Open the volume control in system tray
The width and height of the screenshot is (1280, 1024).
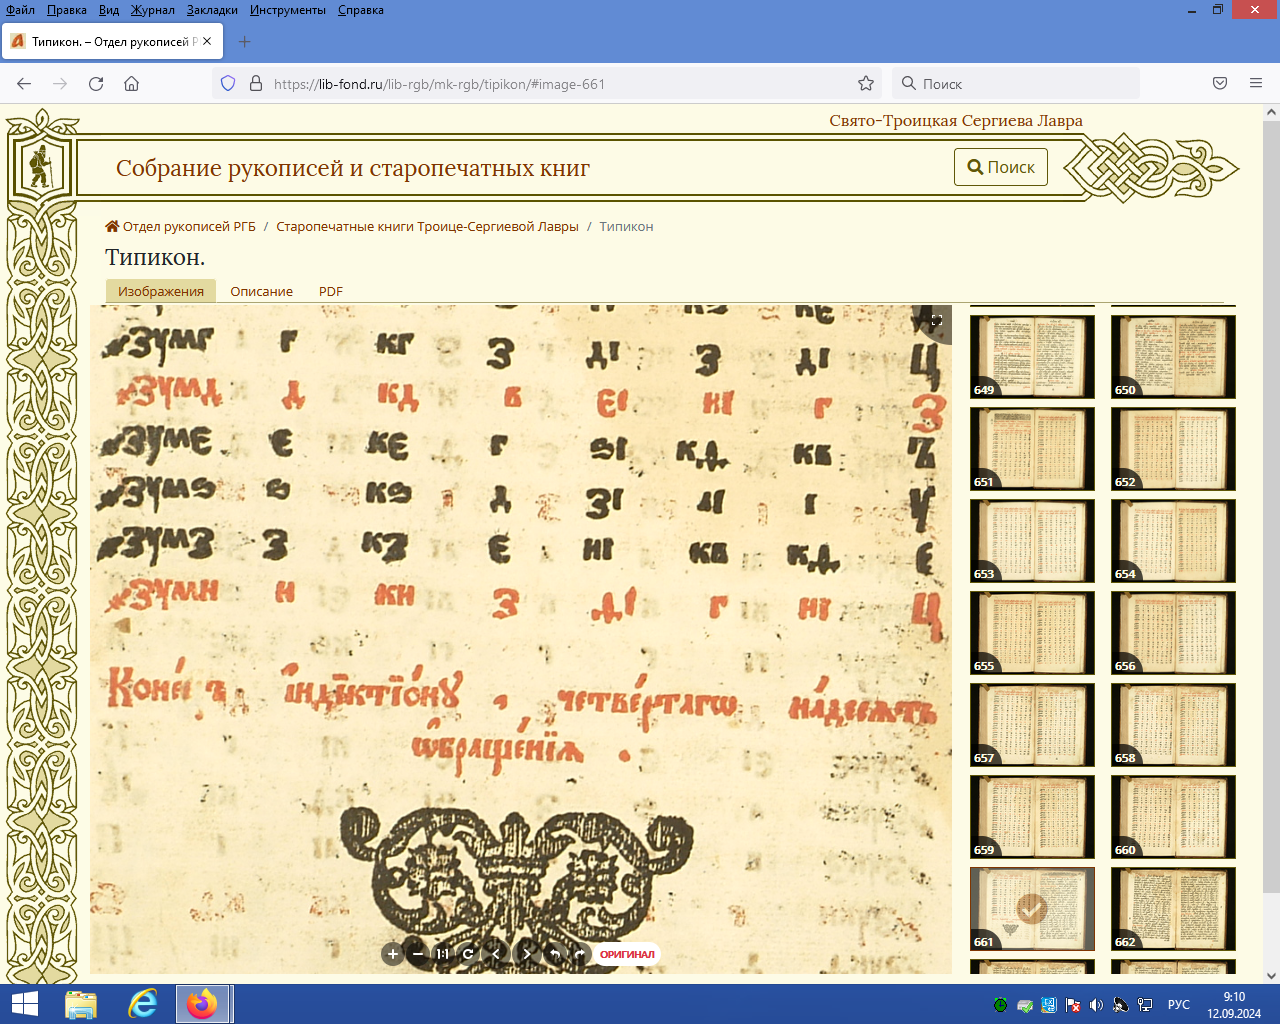[1096, 1005]
